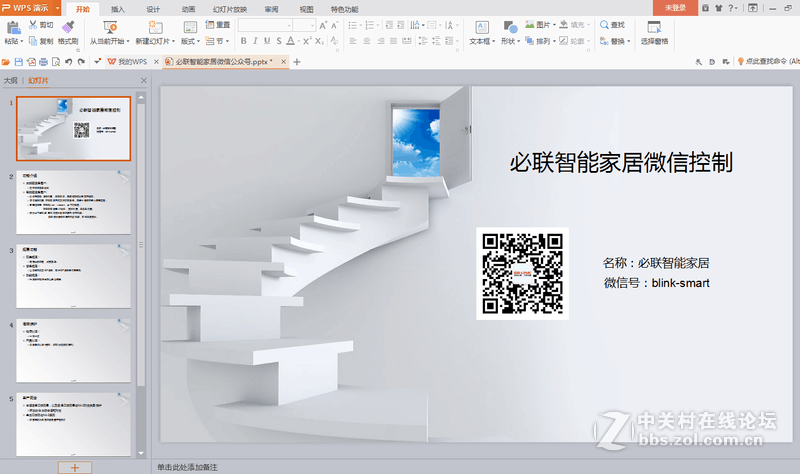Click the skin (T-shirt) icon in title bar
This screenshot has width=800, height=474.
pos(718,8)
